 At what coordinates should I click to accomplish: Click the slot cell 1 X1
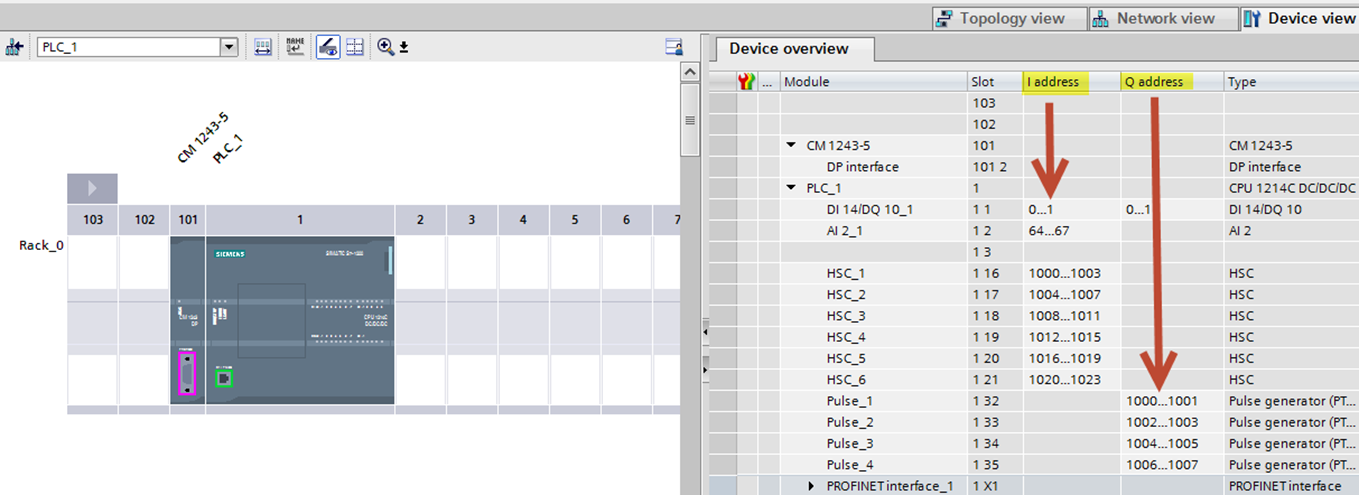pos(995,486)
